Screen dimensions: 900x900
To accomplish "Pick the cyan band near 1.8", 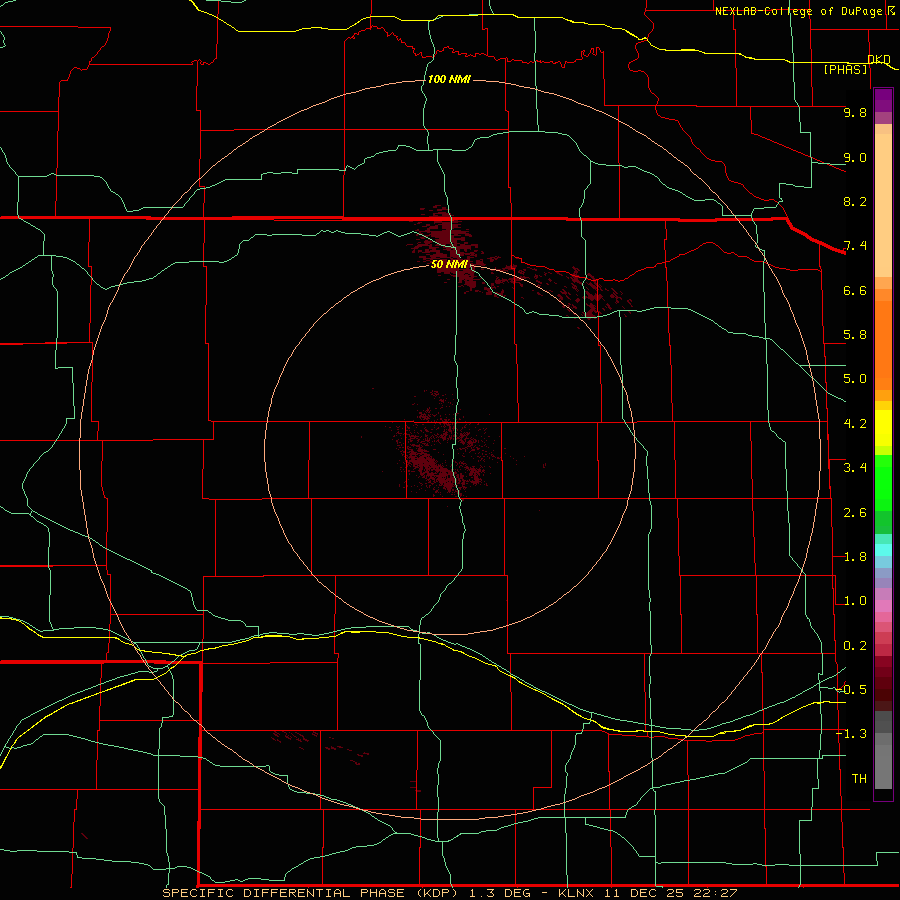I will (x=883, y=550).
